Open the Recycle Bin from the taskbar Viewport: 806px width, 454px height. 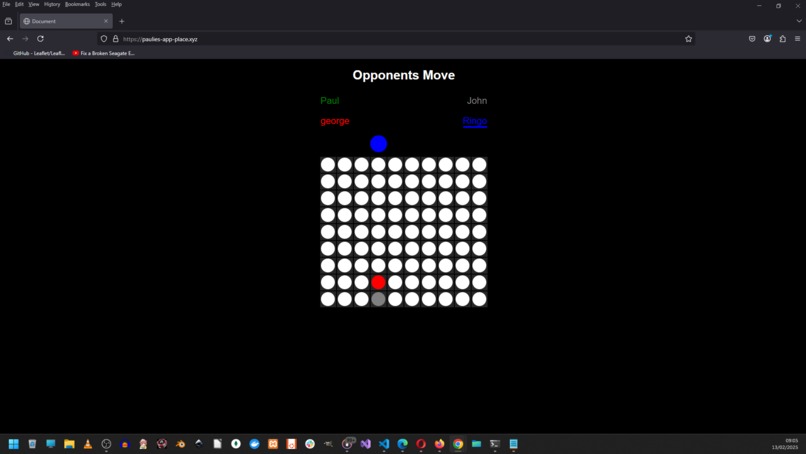32,444
